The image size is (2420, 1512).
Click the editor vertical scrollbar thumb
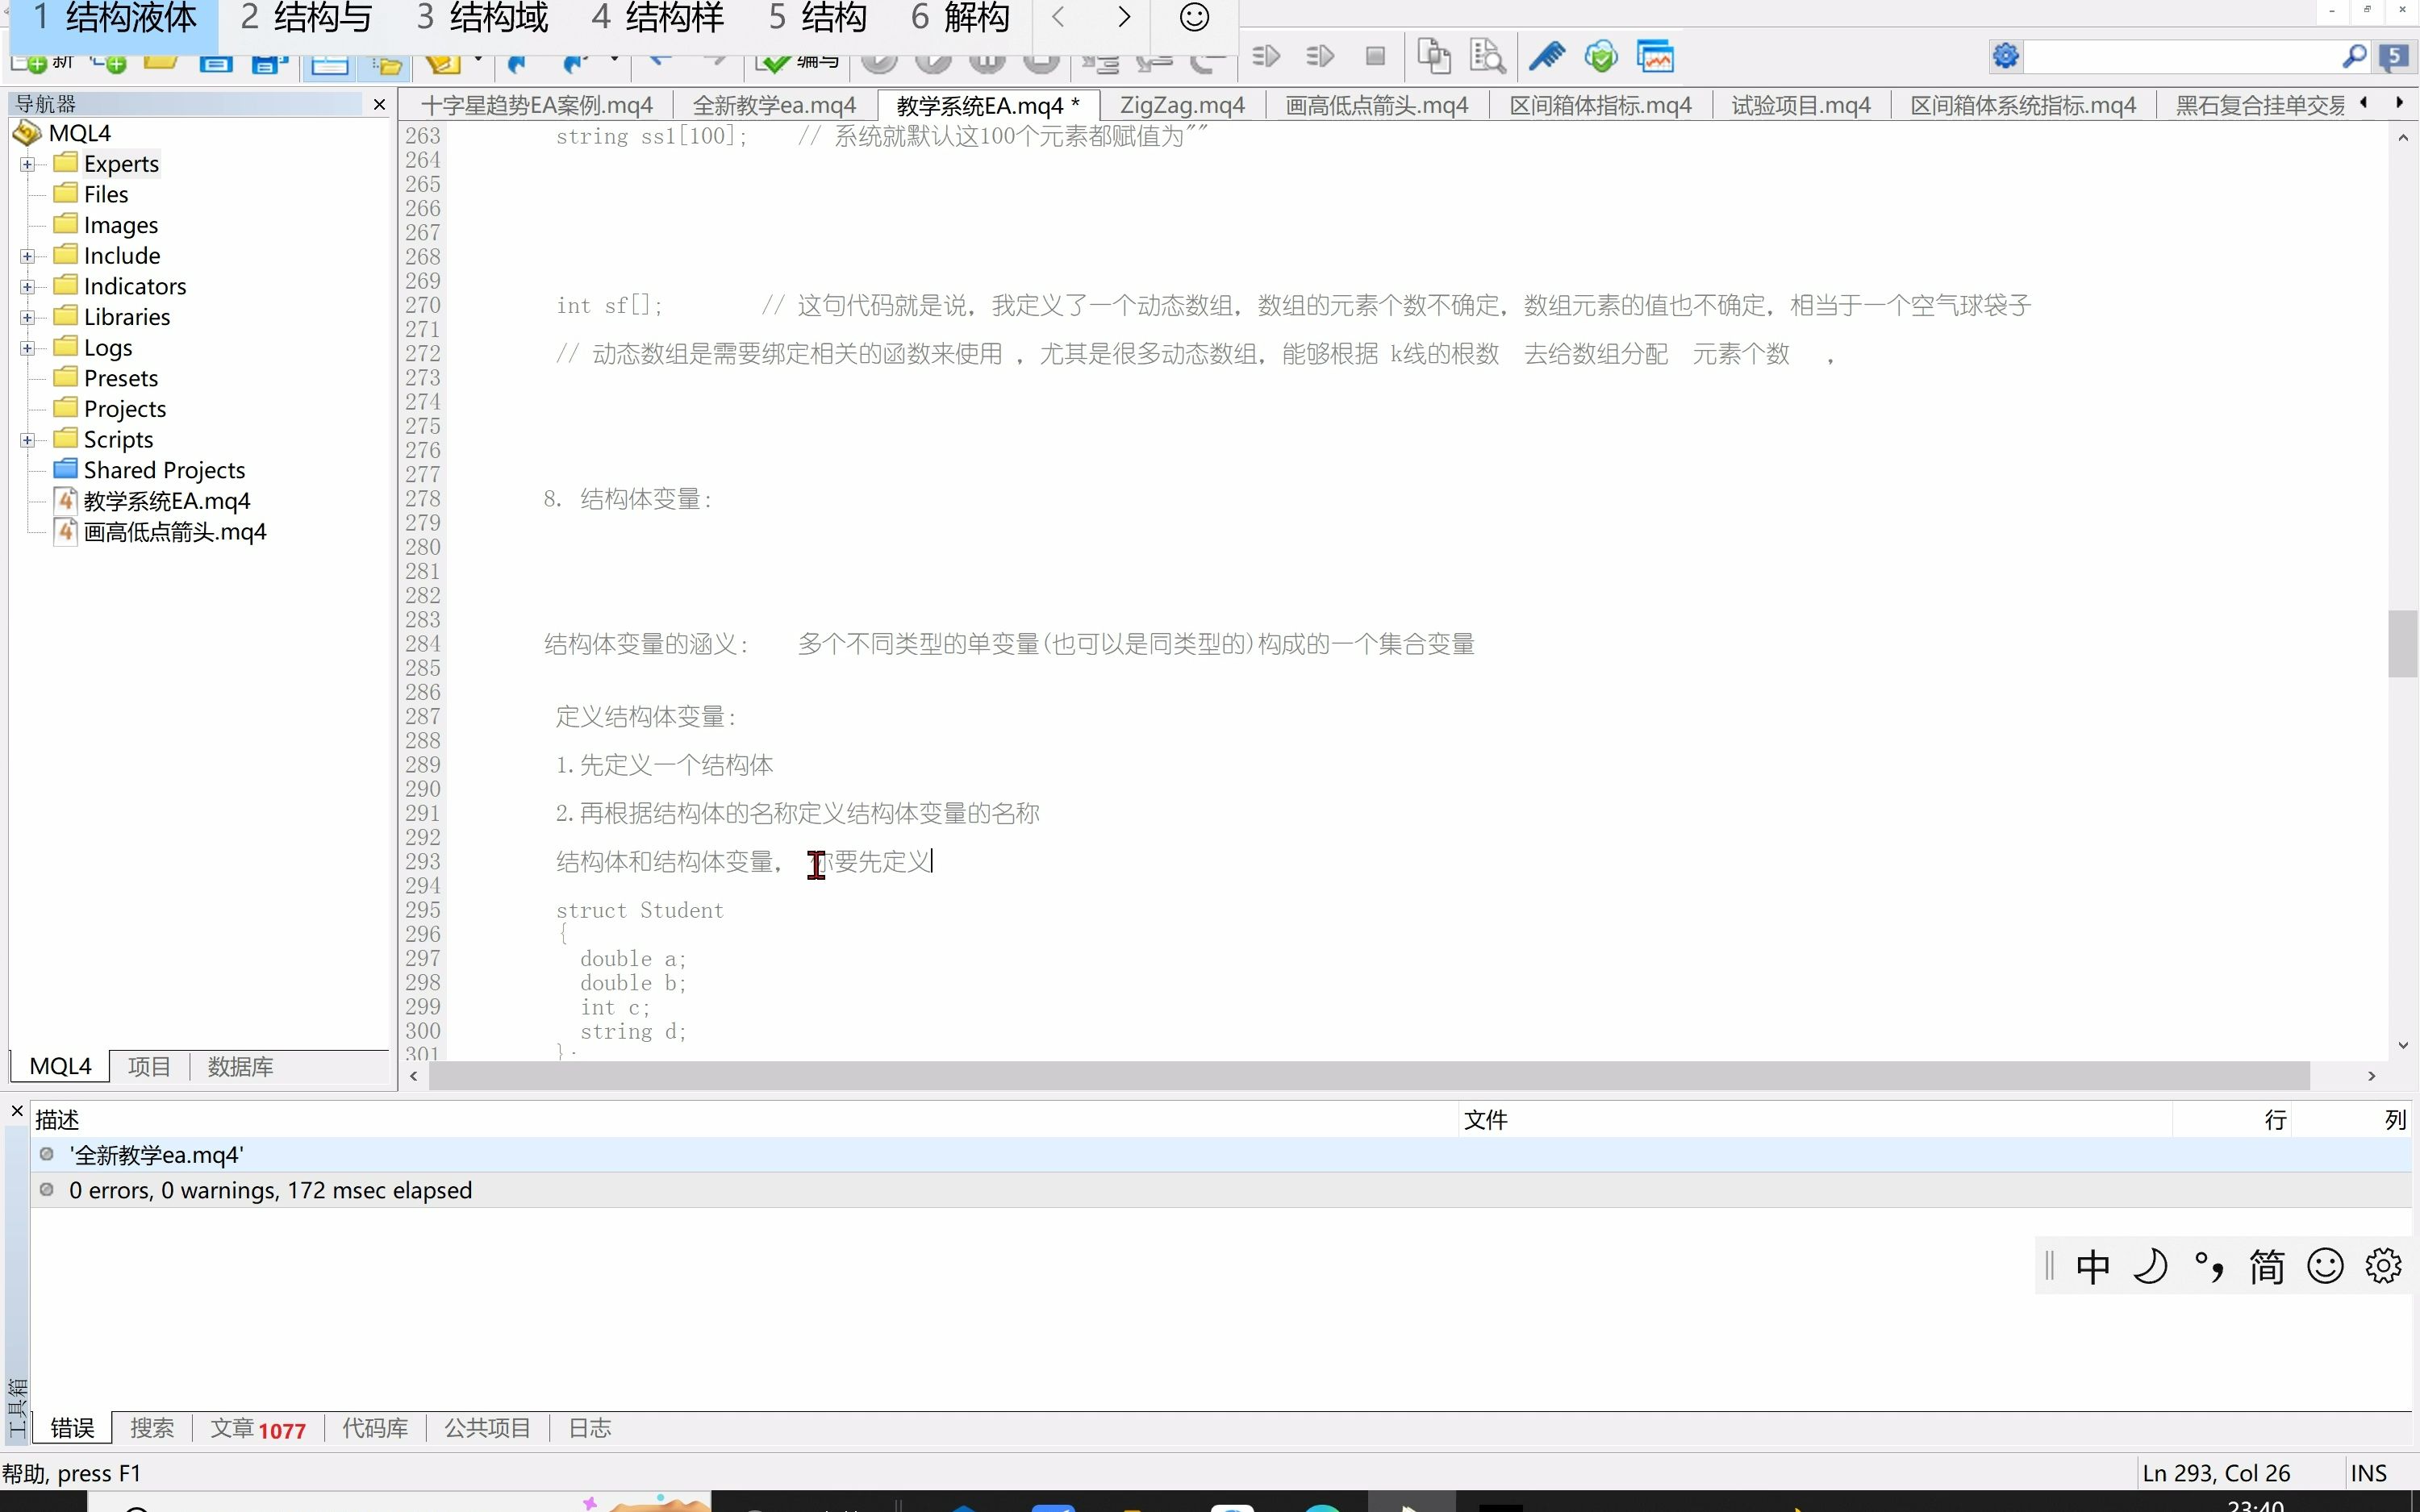pyautogui.click(x=2402, y=643)
